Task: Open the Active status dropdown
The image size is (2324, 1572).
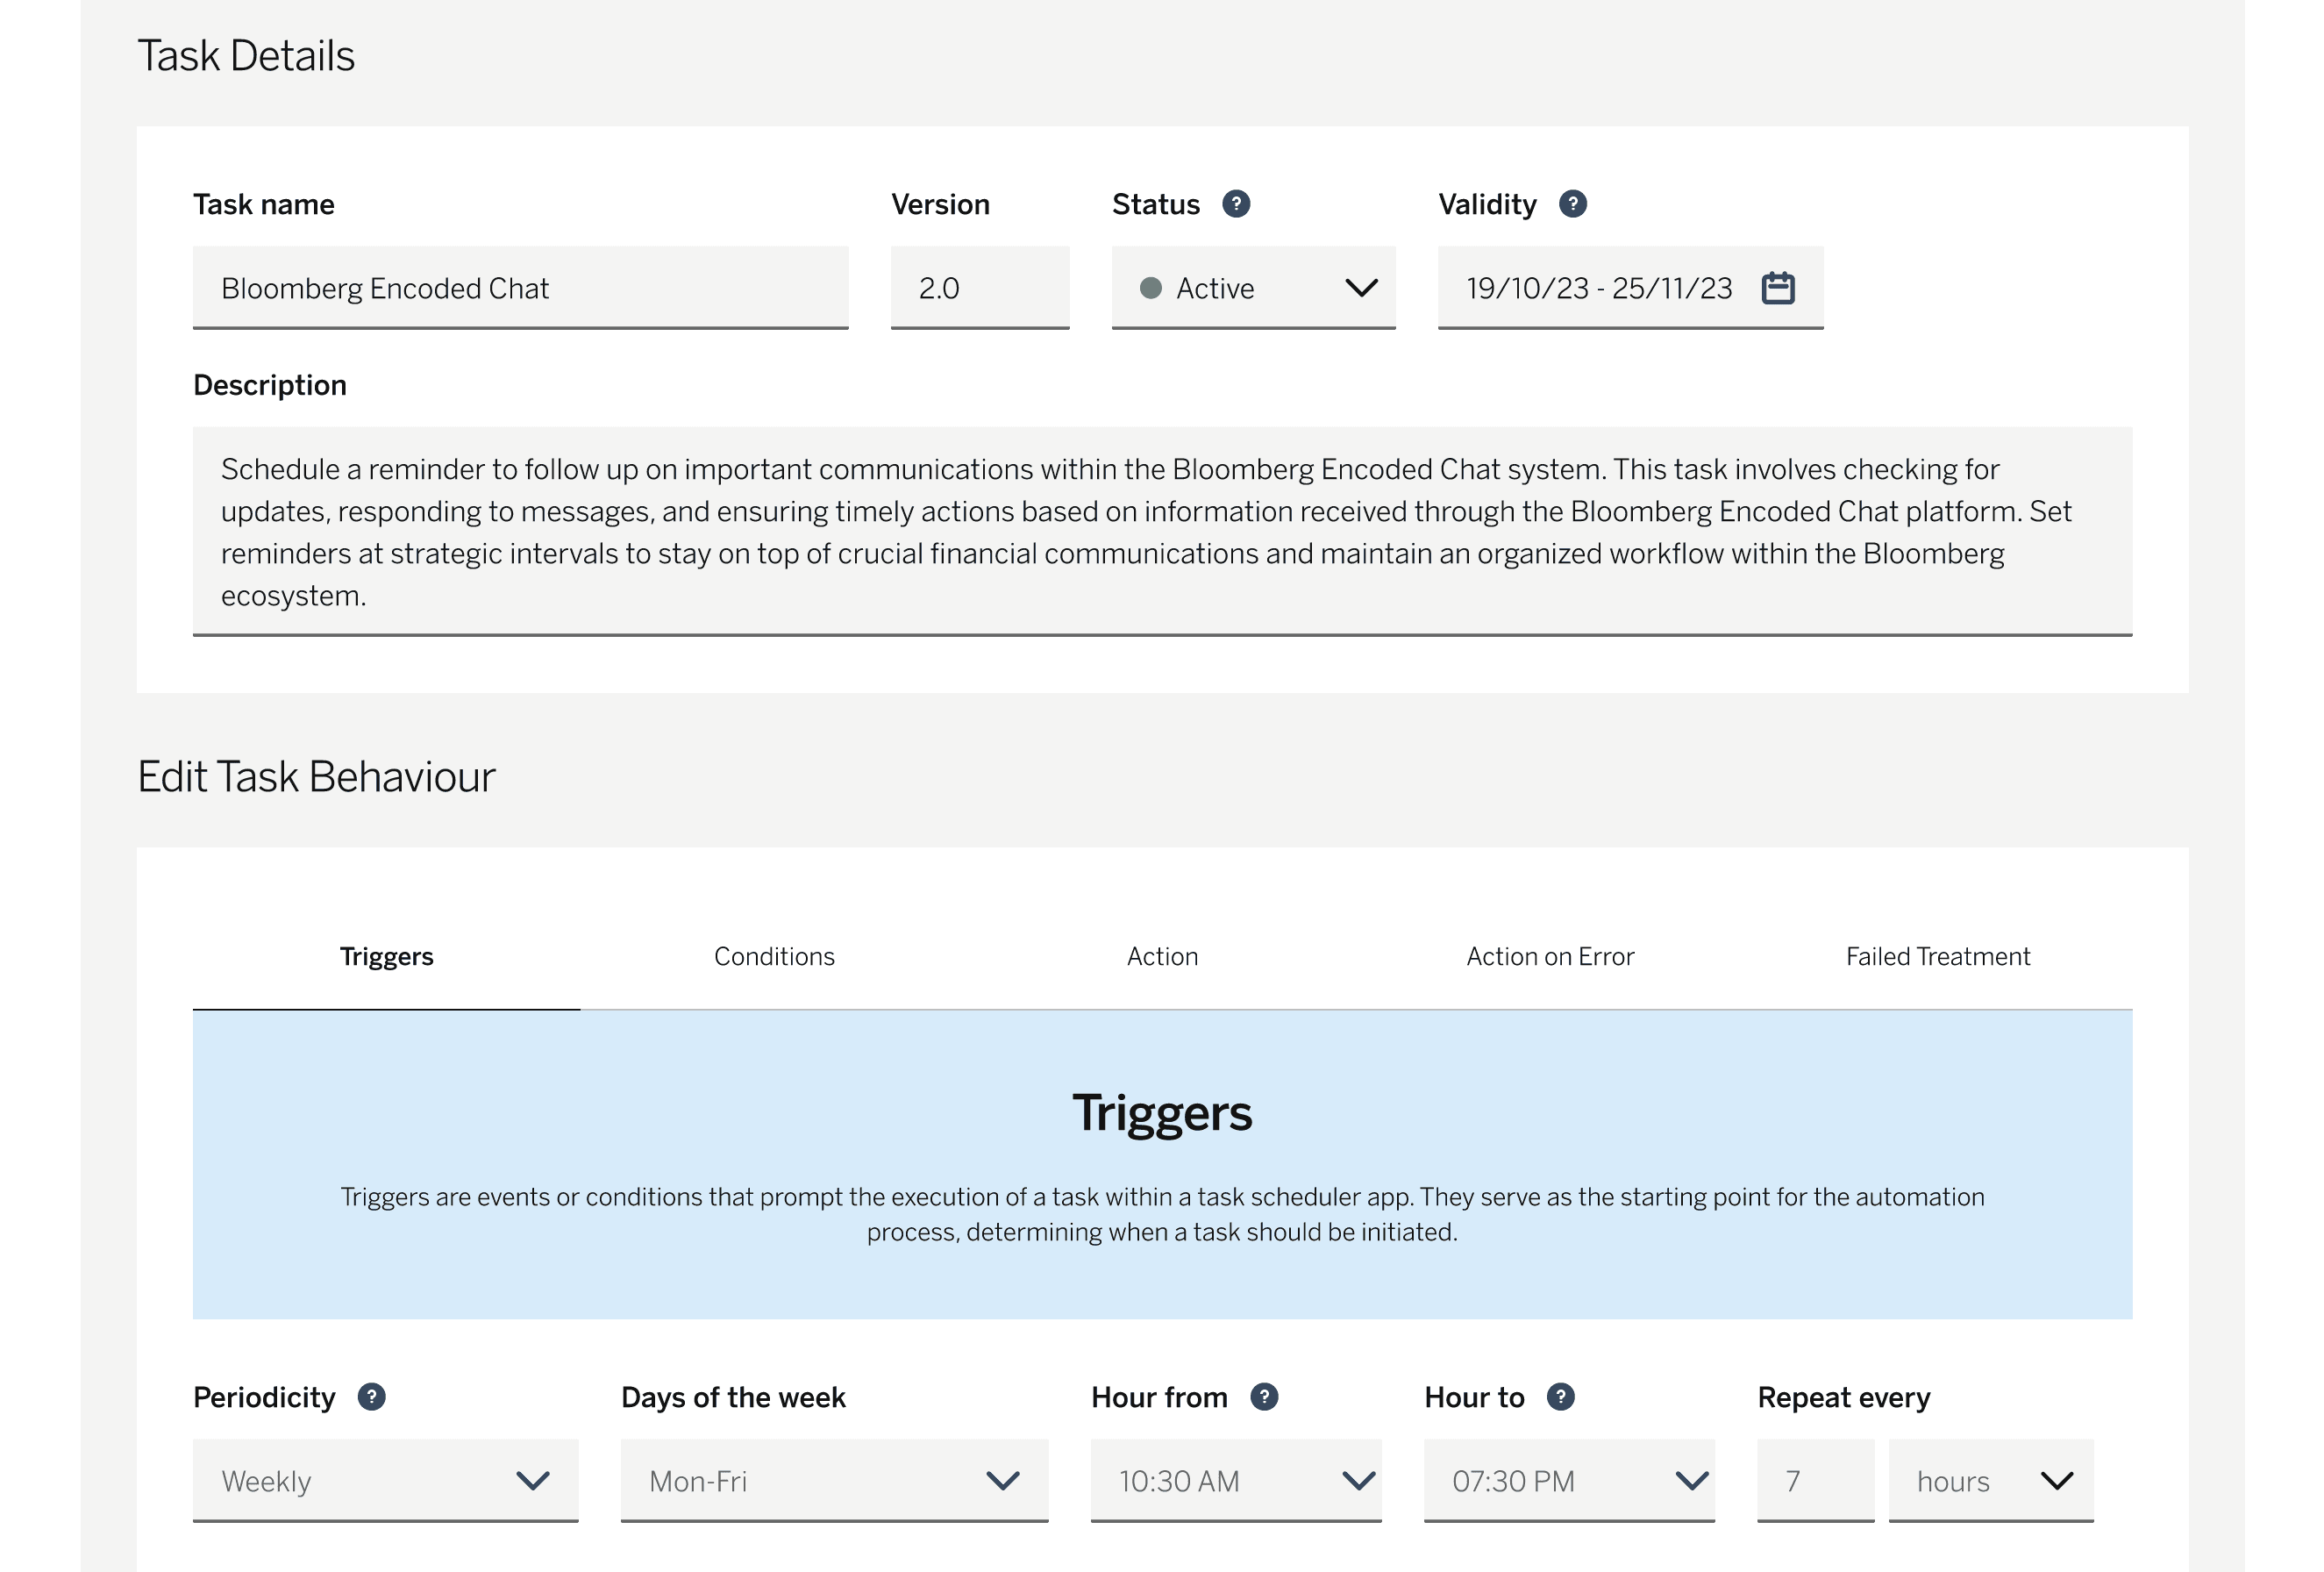Action: pyautogui.click(x=1253, y=288)
